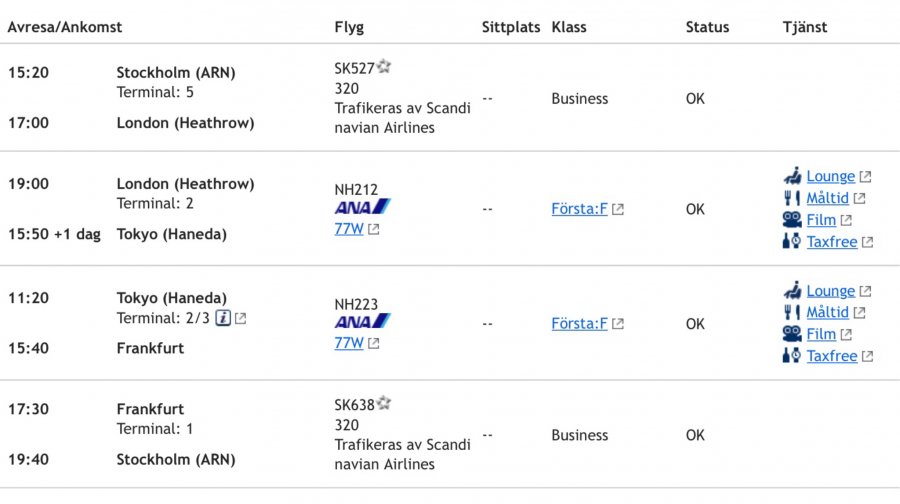Click the film camera icon for flight NH212

click(x=793, y=220)
